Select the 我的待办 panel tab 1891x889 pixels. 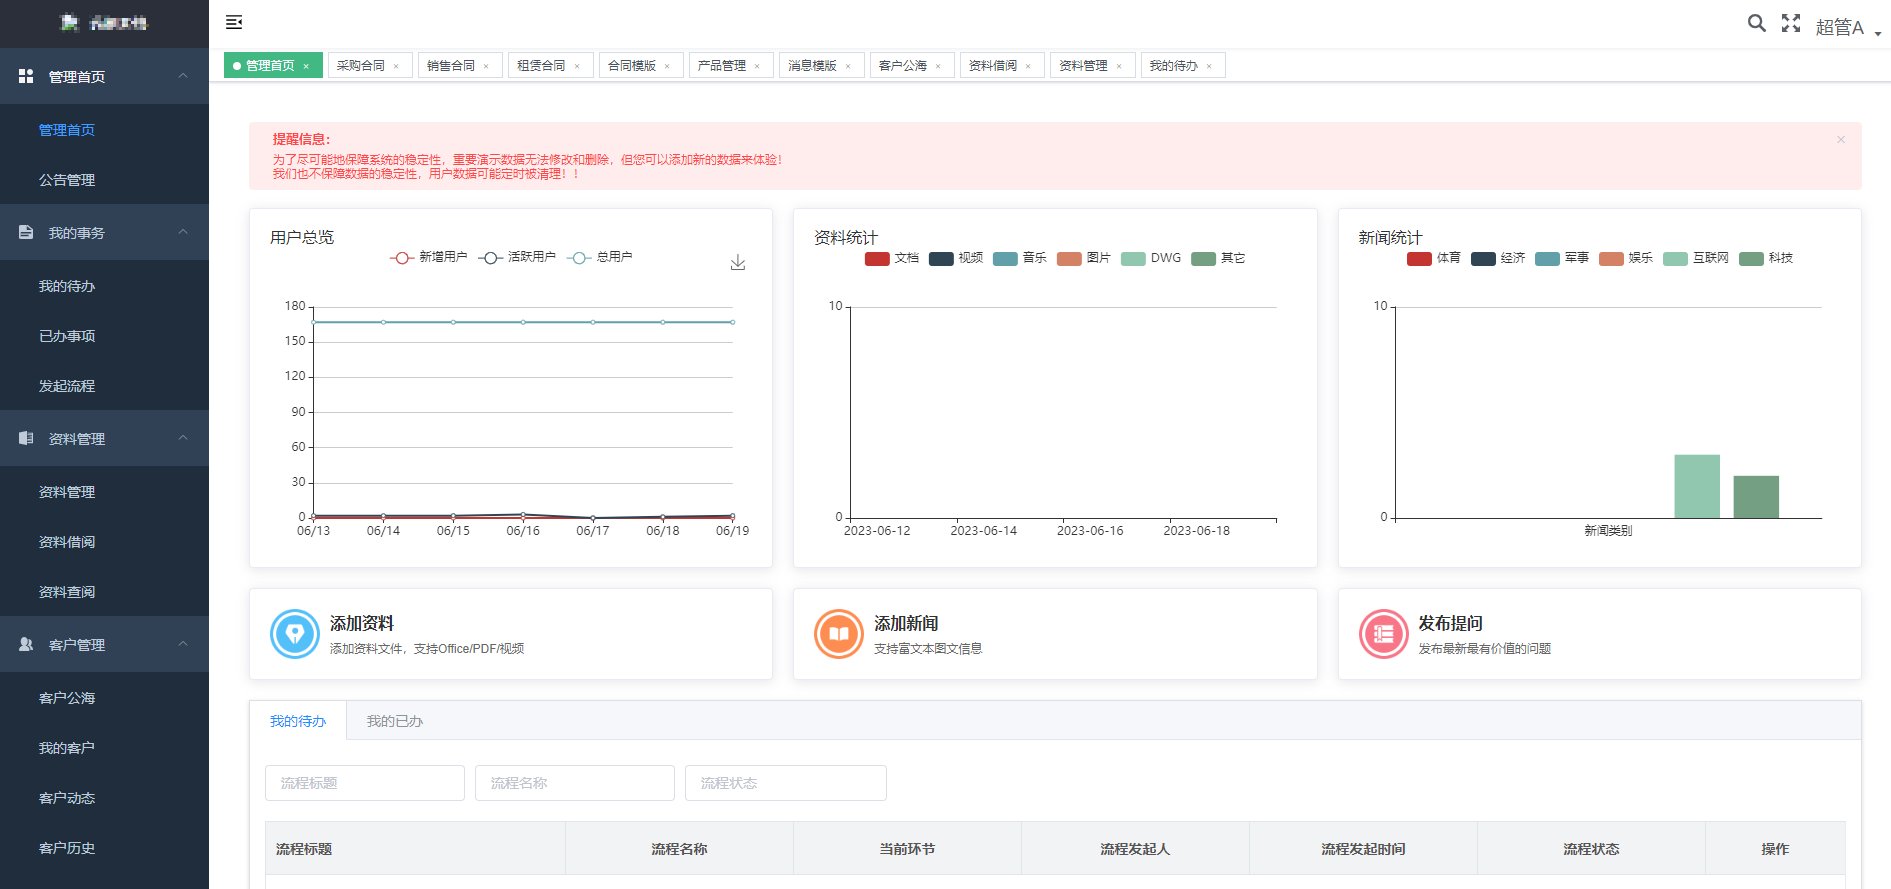pyautogui.click(x=298, y=721)
